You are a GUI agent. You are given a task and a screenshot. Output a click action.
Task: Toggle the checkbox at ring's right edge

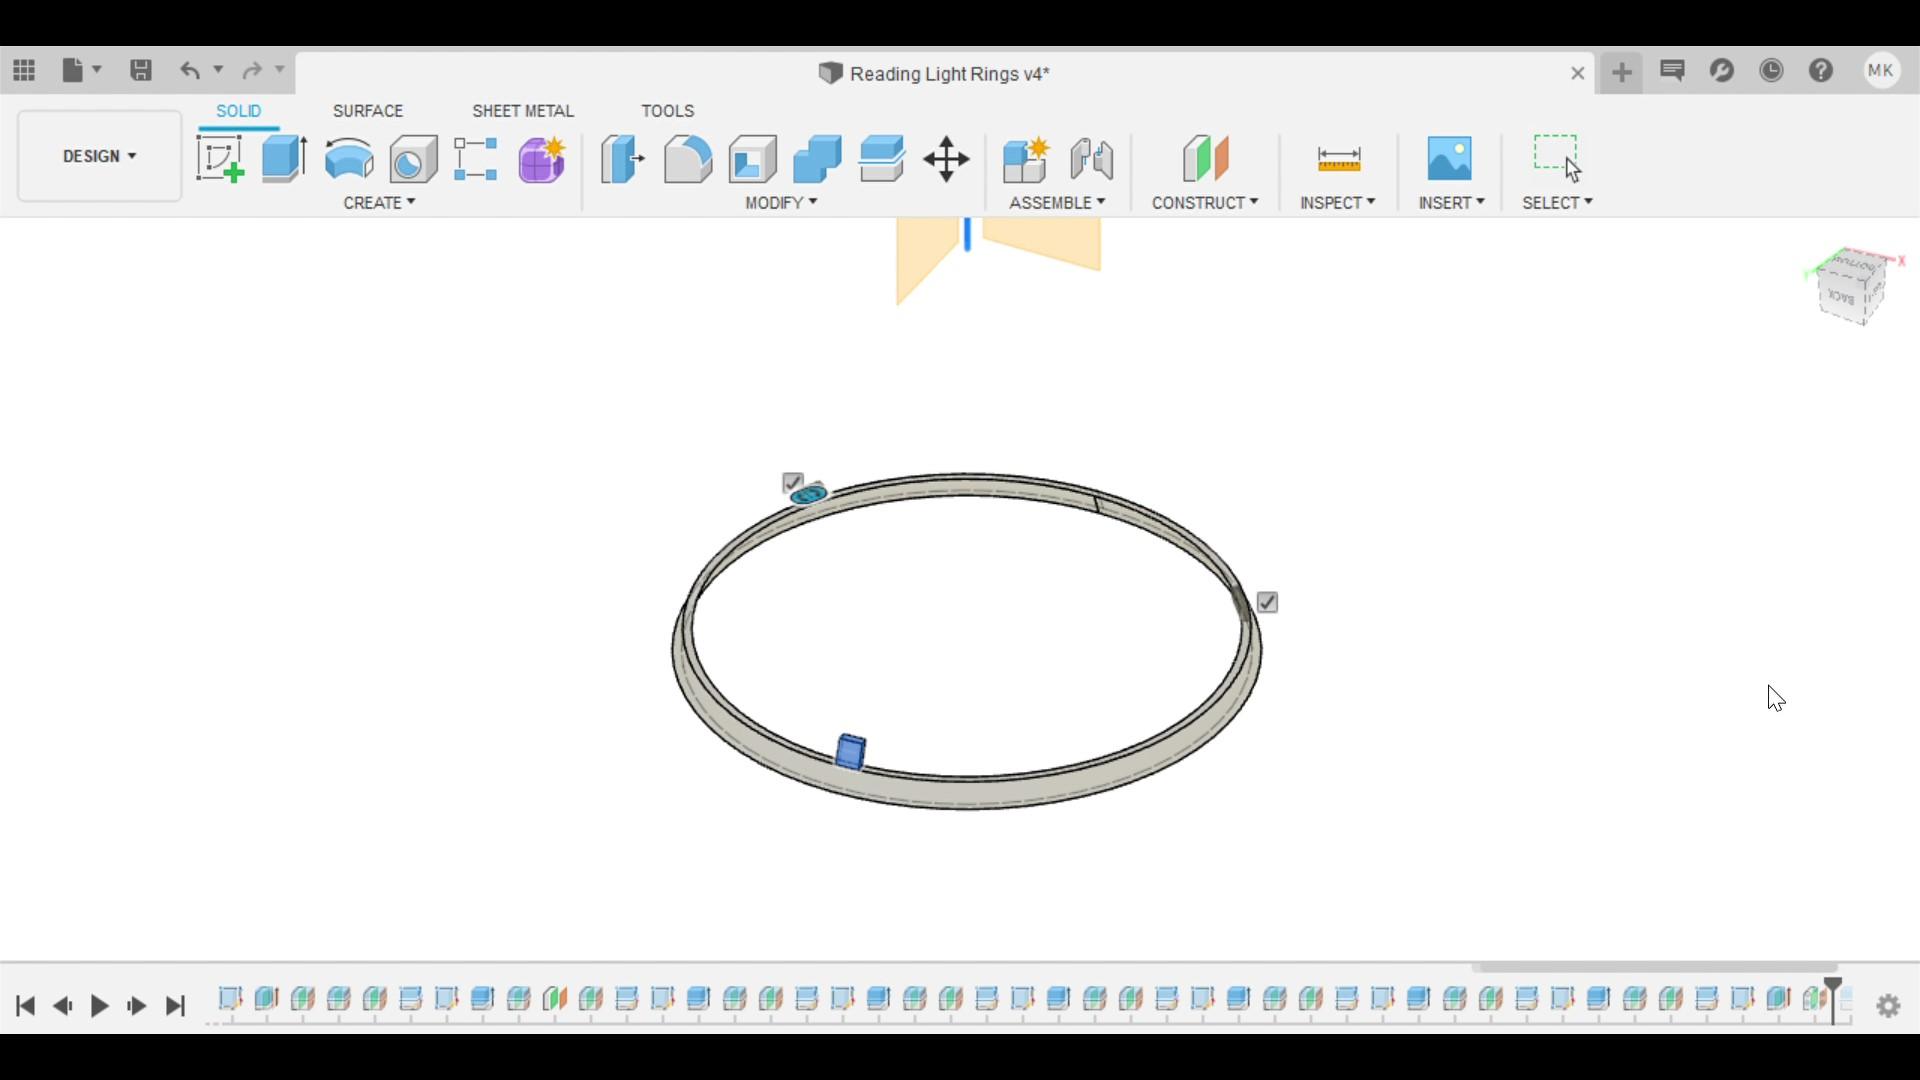point(1267,602)
